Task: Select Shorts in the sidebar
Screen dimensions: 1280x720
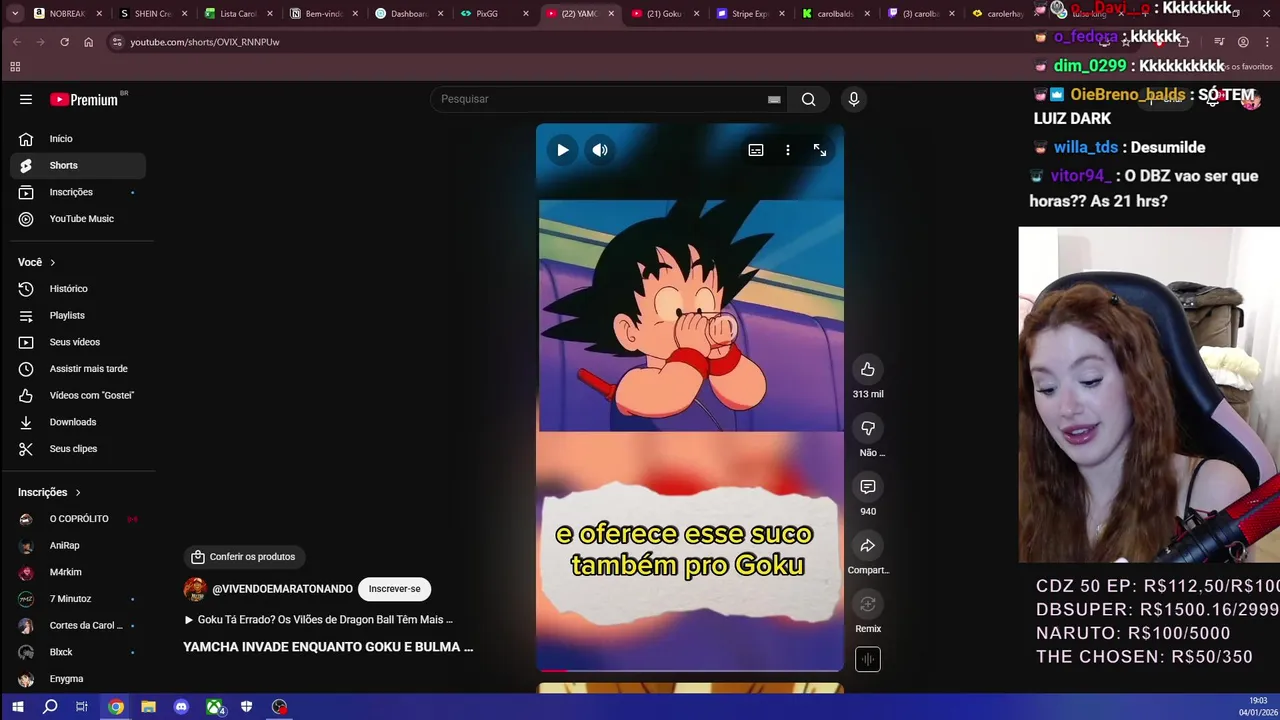Action: 78,165
